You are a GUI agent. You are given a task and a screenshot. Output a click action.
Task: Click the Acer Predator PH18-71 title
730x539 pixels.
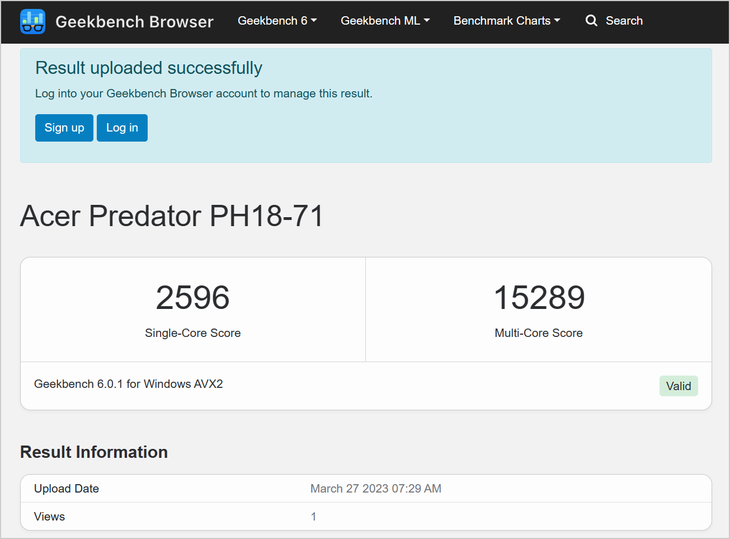[x=171, y=216]
